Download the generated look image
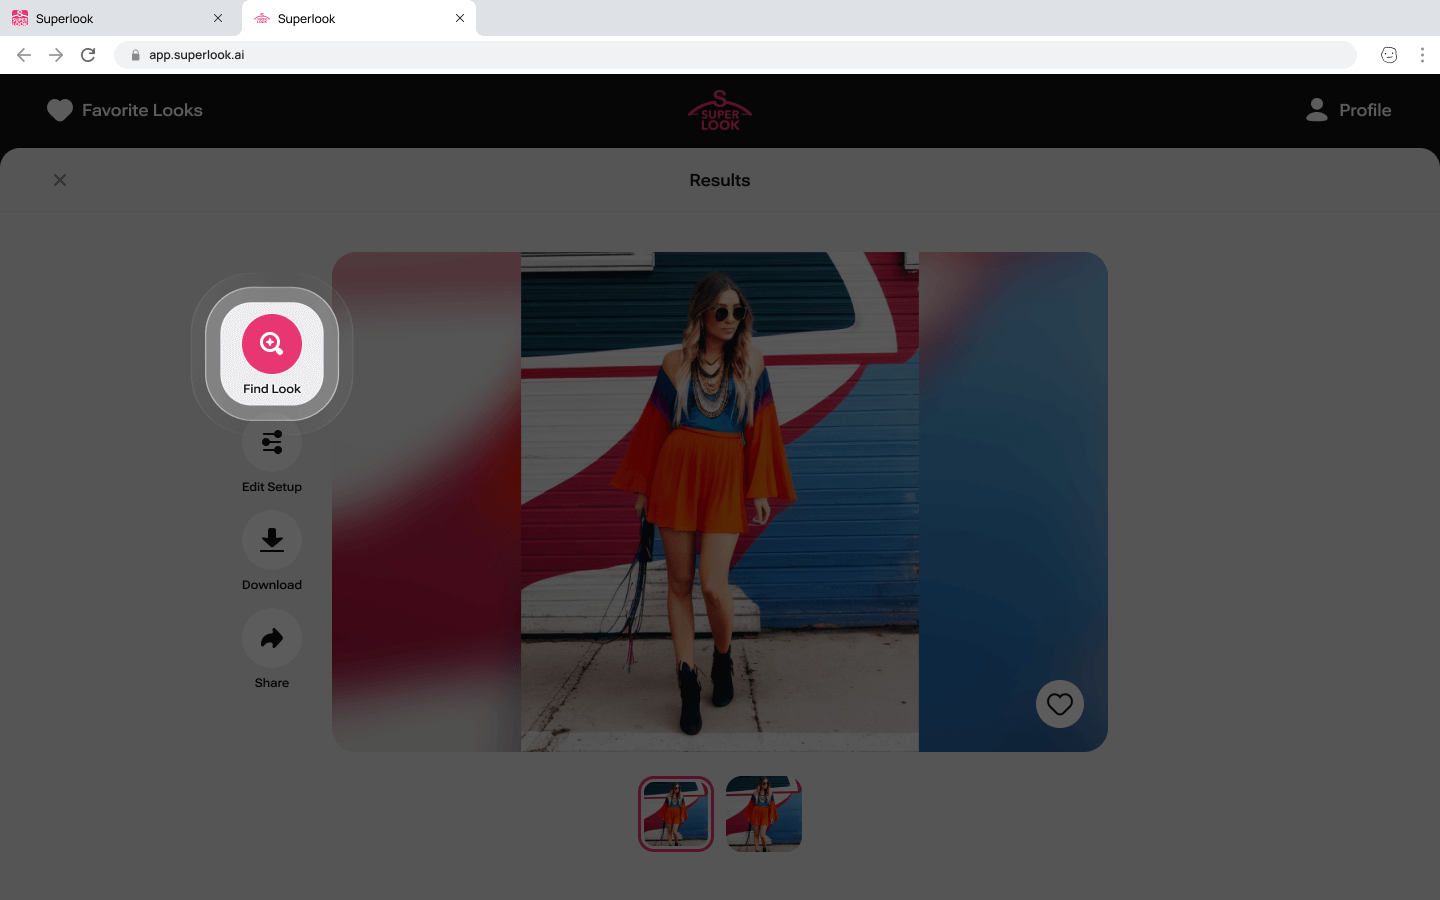This screenshot has width=1440, height=900. click(x=271, y=540)
